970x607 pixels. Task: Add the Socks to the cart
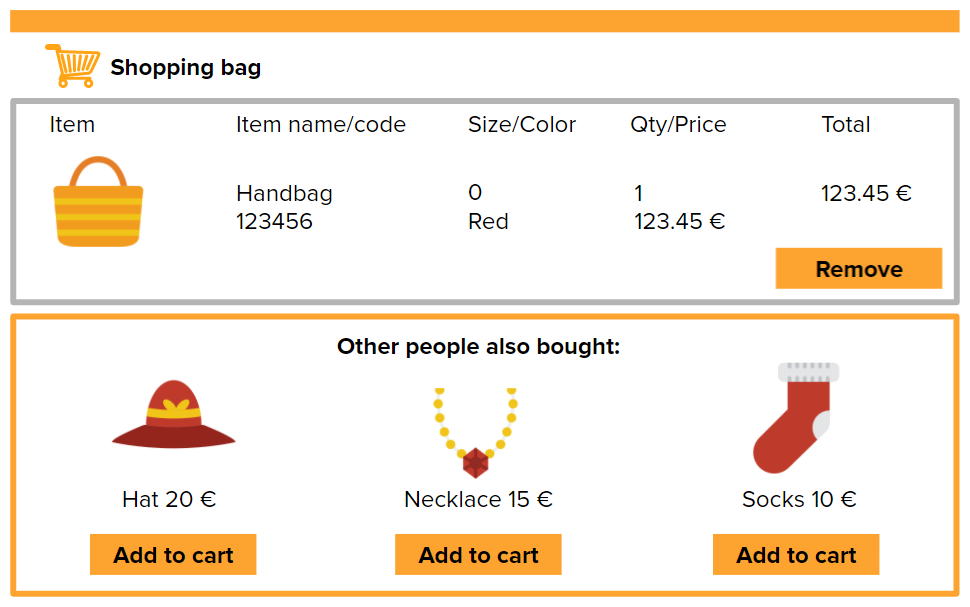[795, 554]
